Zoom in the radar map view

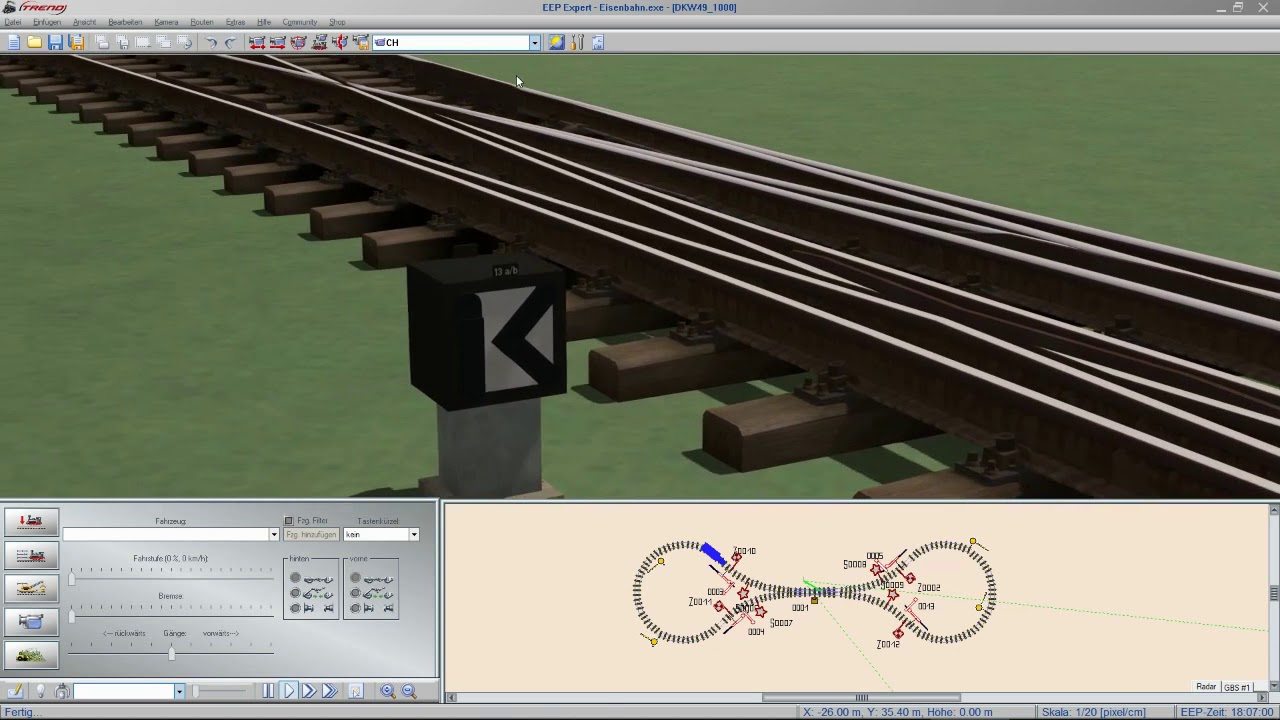tap(388, 691)
